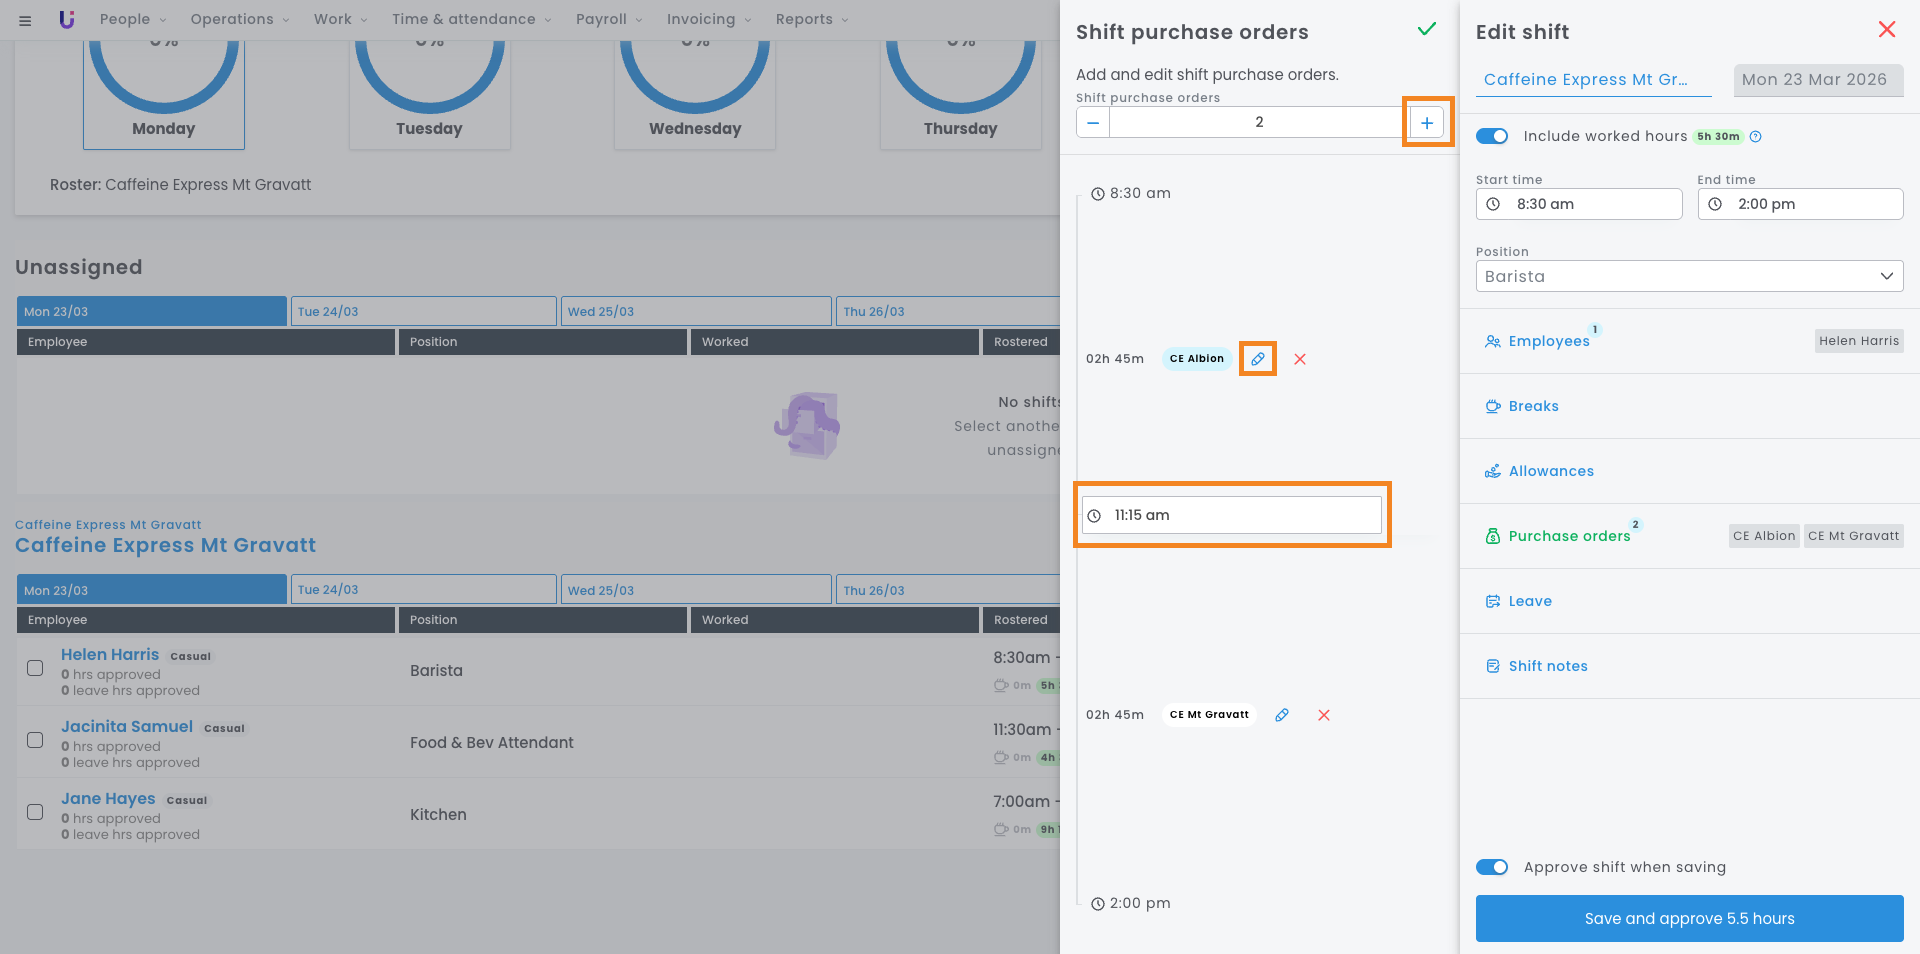Image resolution: width=1920 pixels, height=954 pixels.
Task: Open the Shift notes section
Action: pos(1547,666)
